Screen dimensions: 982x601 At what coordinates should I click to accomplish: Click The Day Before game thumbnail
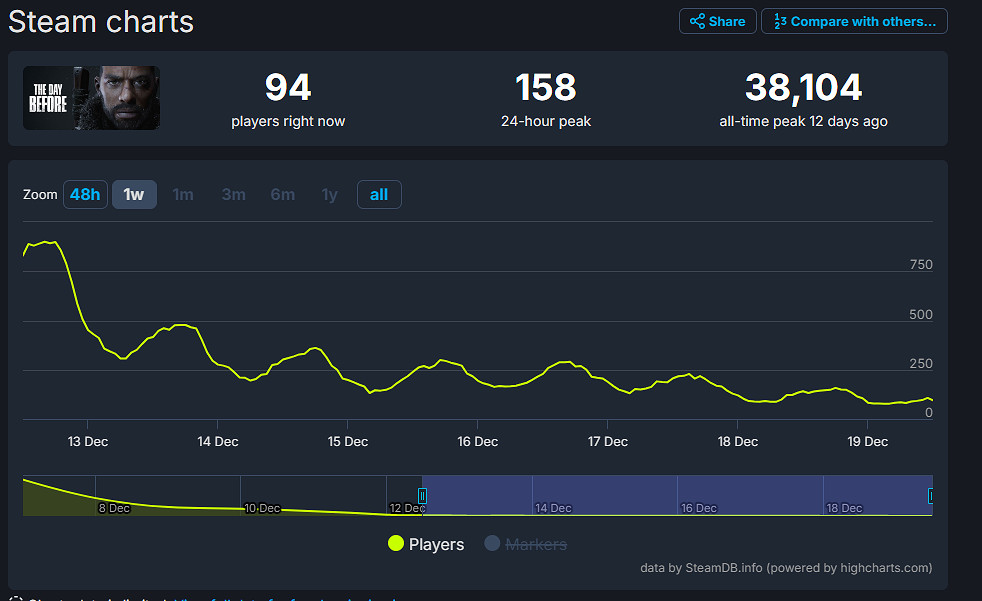coord(91,98)
